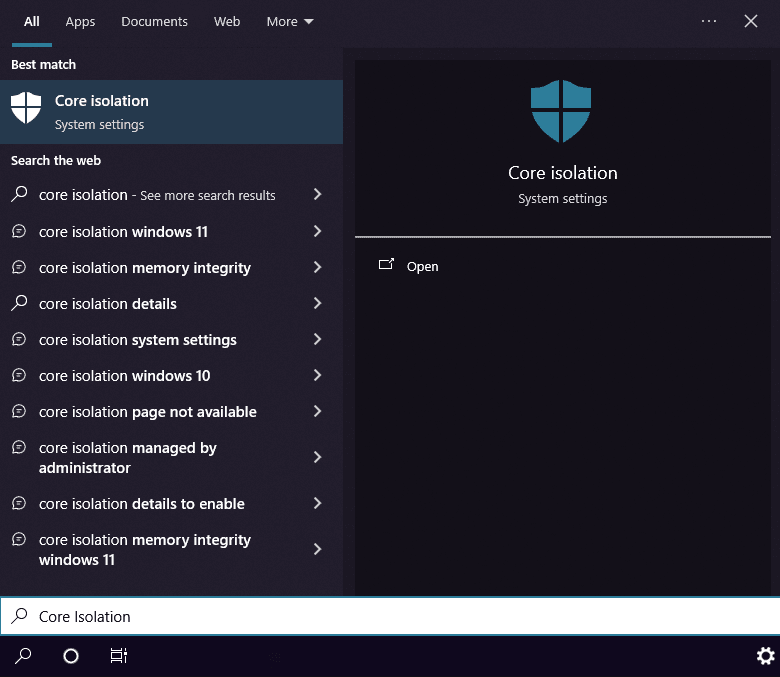The height and width of the screenshot is (677, 780).
Task: Click the large blue shield icon in preview
Action: (x=561, y=111)
